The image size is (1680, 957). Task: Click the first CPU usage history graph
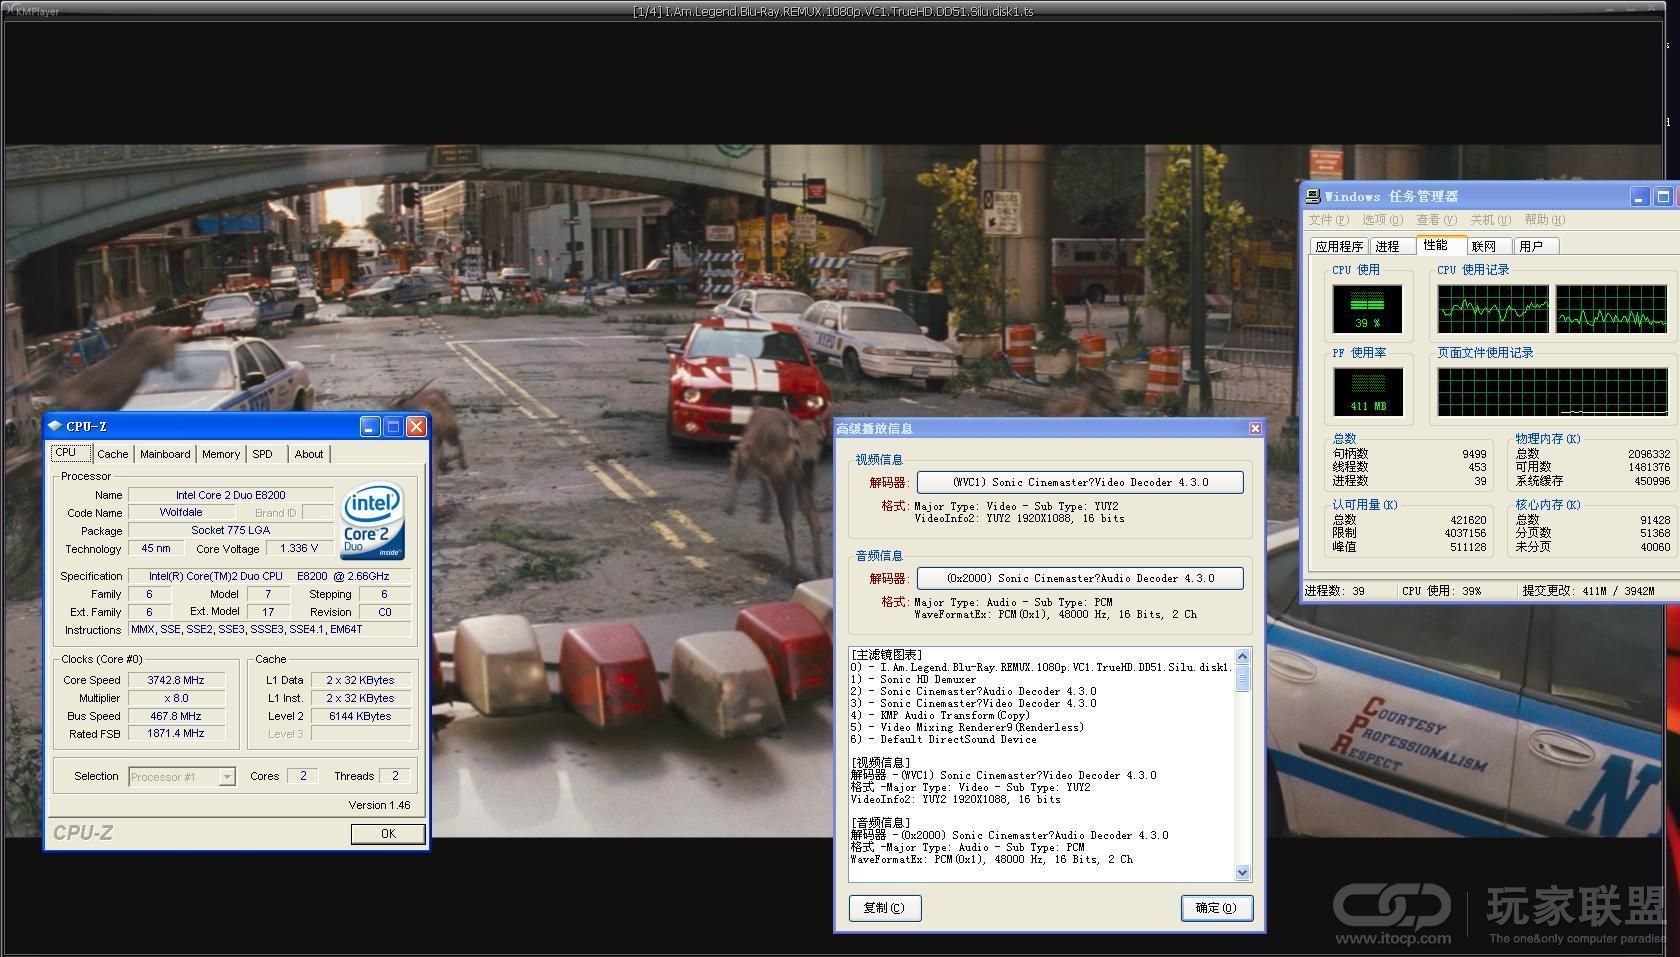point(1493,309)
